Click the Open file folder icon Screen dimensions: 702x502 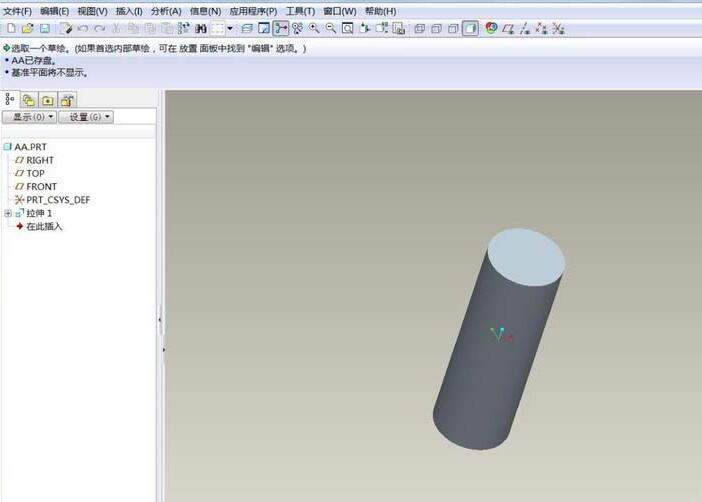pos(28,28)
